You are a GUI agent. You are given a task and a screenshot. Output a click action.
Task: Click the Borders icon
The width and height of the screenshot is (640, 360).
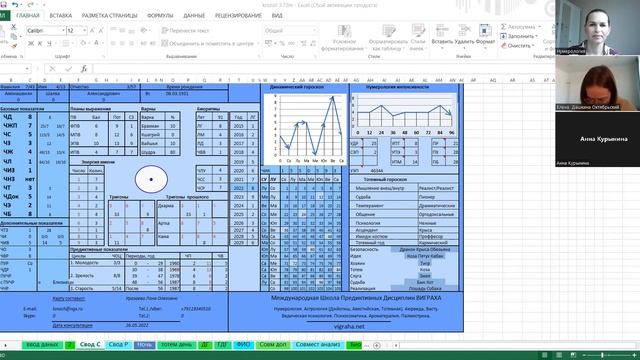(x=66, y=43)
